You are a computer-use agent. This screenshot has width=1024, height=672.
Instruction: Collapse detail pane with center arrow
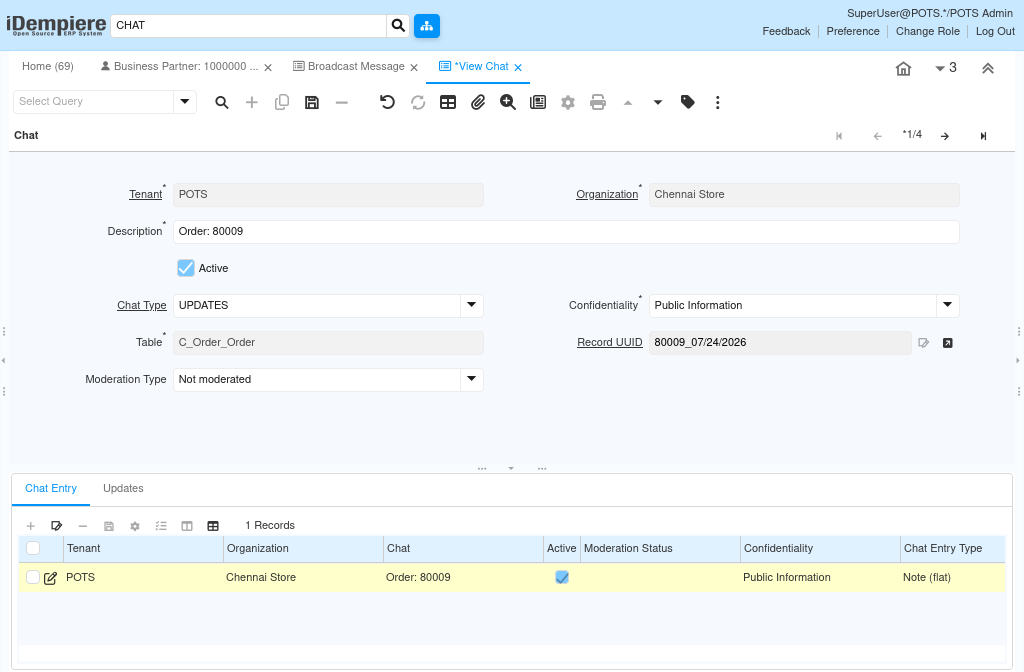coord(511,468)
